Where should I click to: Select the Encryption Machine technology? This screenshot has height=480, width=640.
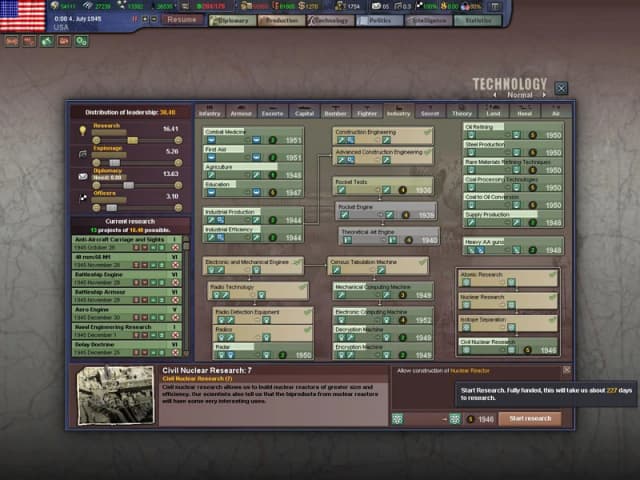coord(382,351)
